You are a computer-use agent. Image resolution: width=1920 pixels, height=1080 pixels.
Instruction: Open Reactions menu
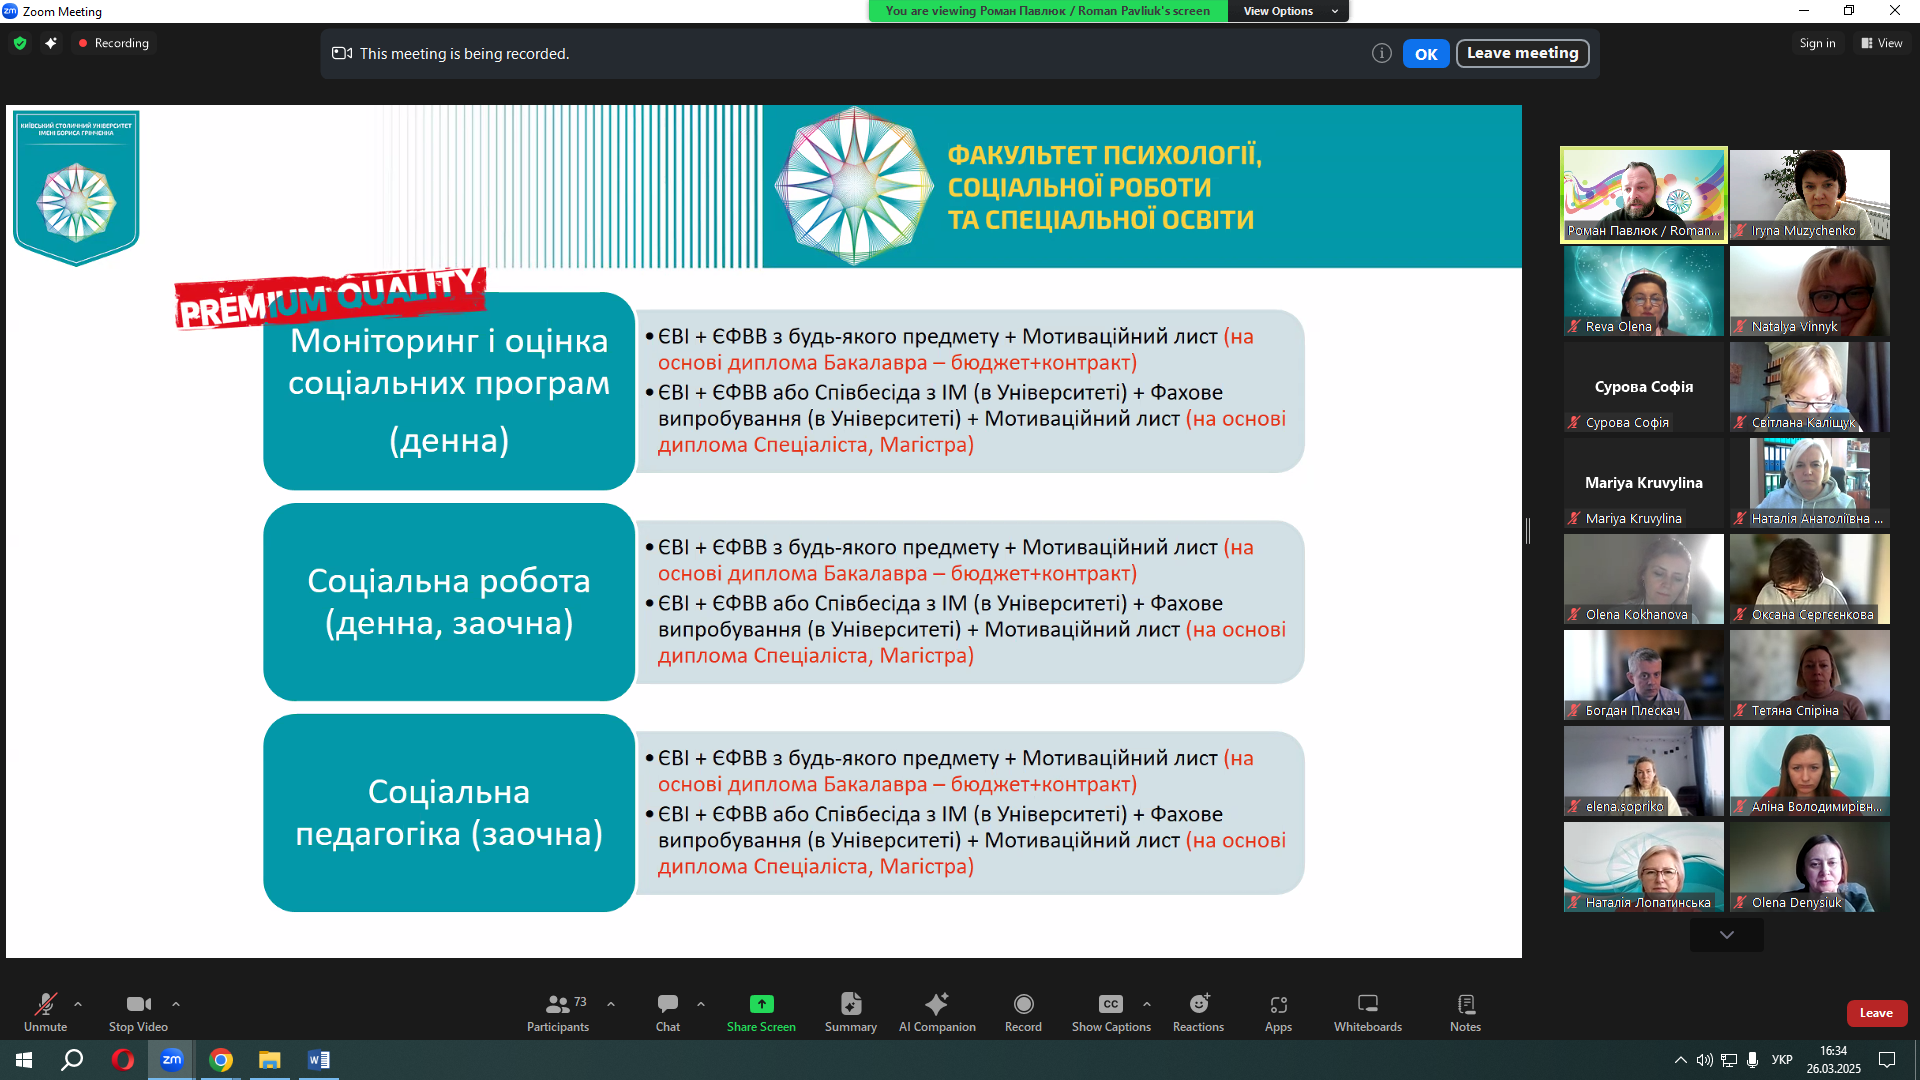coord(1198,1012)
